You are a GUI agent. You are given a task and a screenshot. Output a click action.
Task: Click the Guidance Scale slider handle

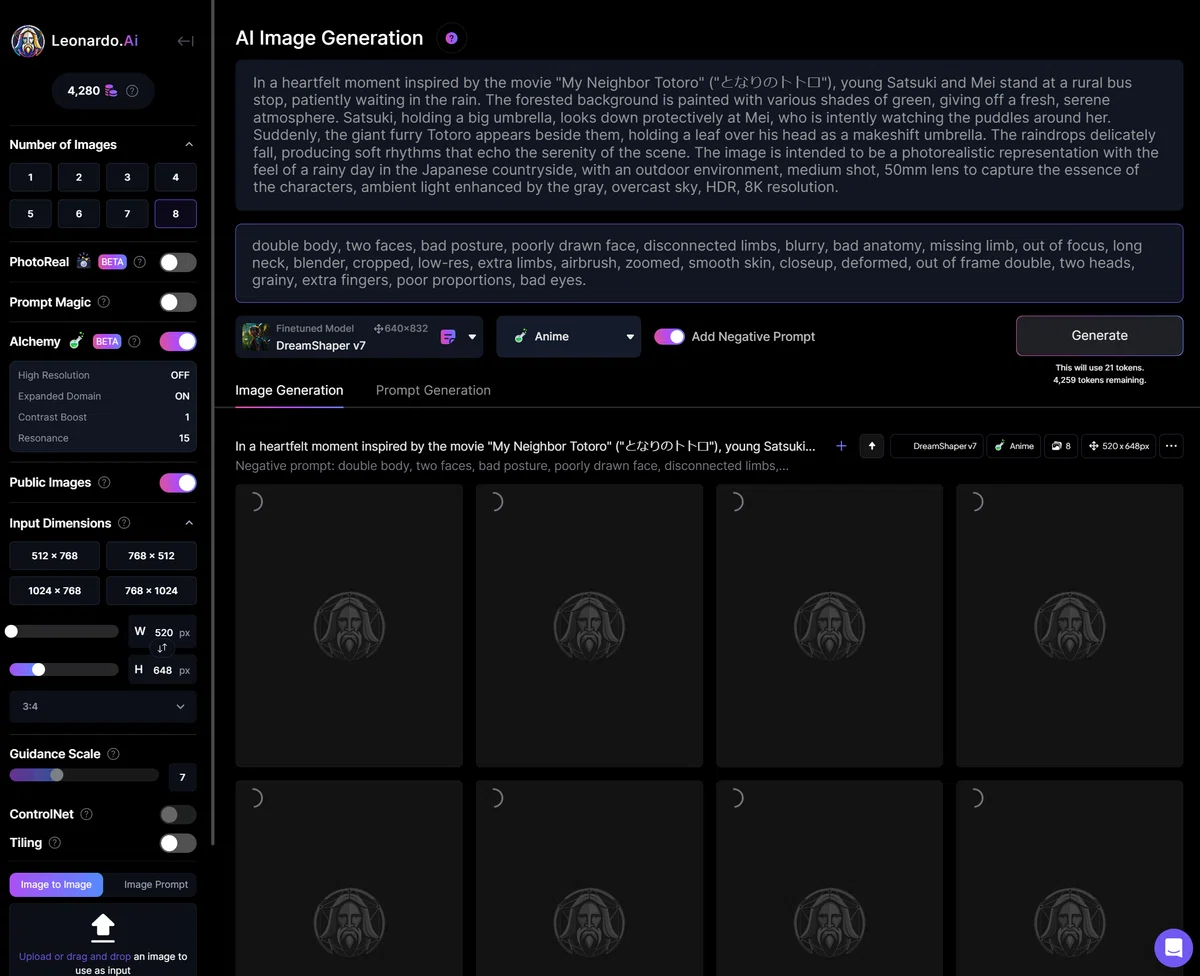click(x=57, y=775)
